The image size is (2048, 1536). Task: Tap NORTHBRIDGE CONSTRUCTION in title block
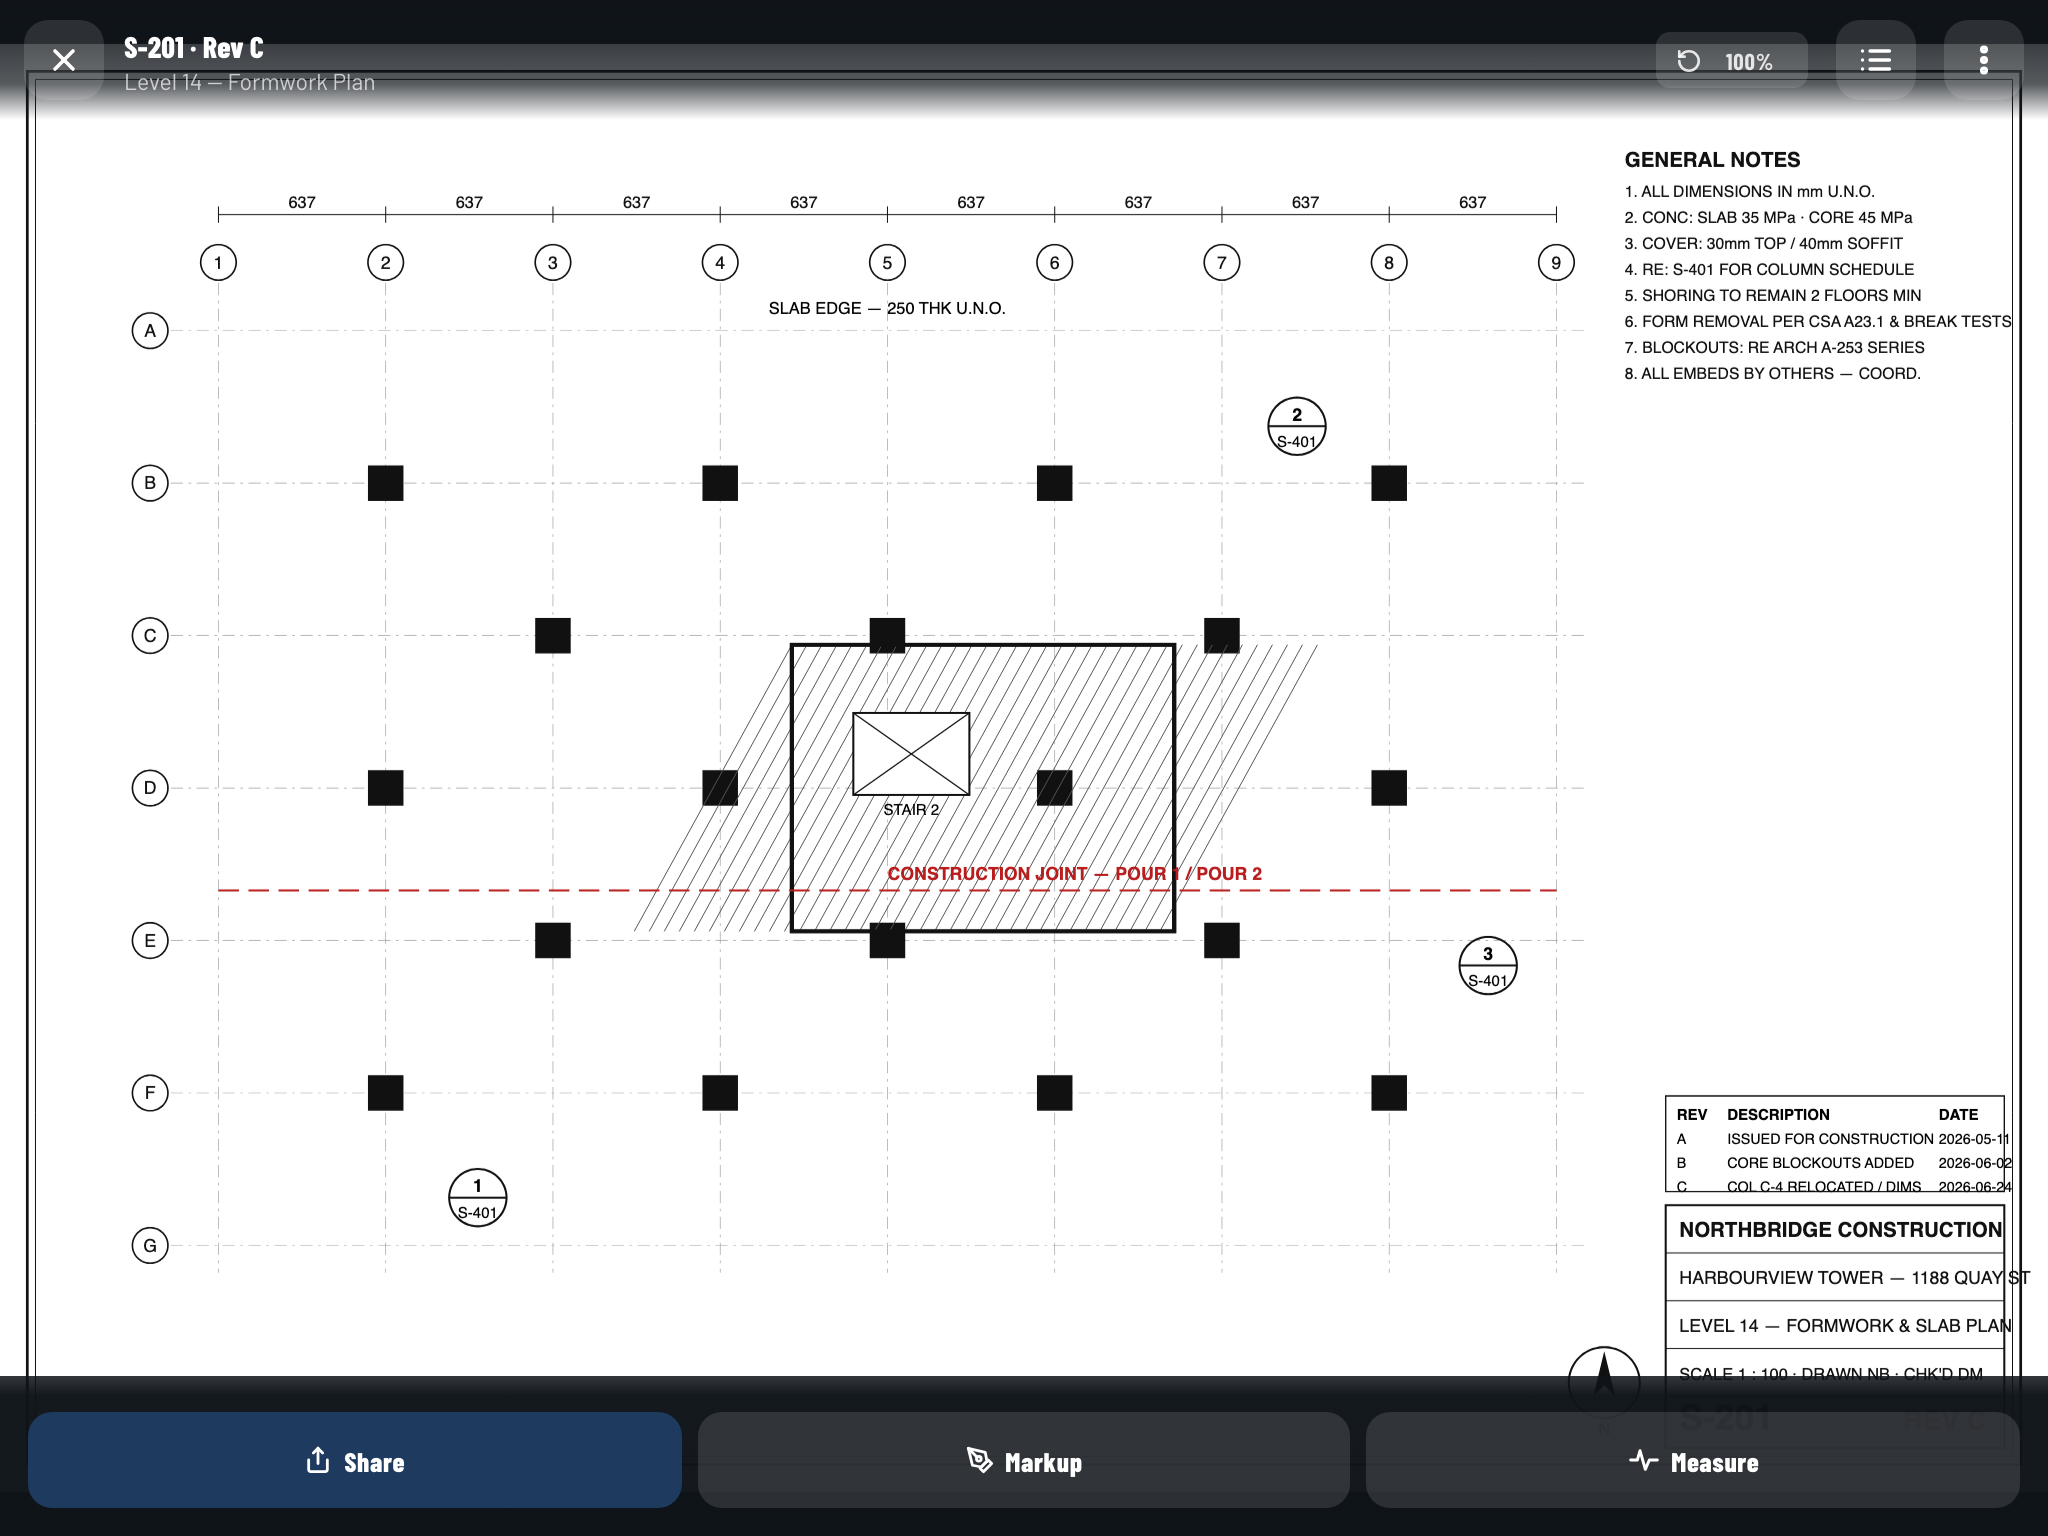click(1840, 1230)
